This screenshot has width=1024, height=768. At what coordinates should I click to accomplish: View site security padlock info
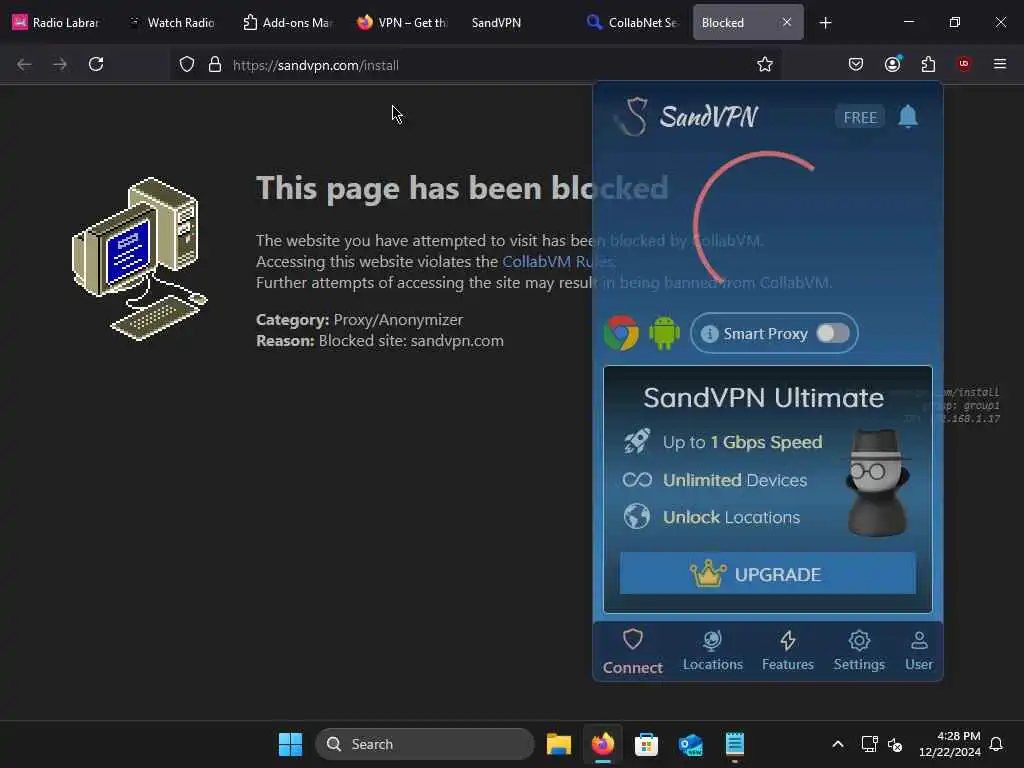click(215, 65)
